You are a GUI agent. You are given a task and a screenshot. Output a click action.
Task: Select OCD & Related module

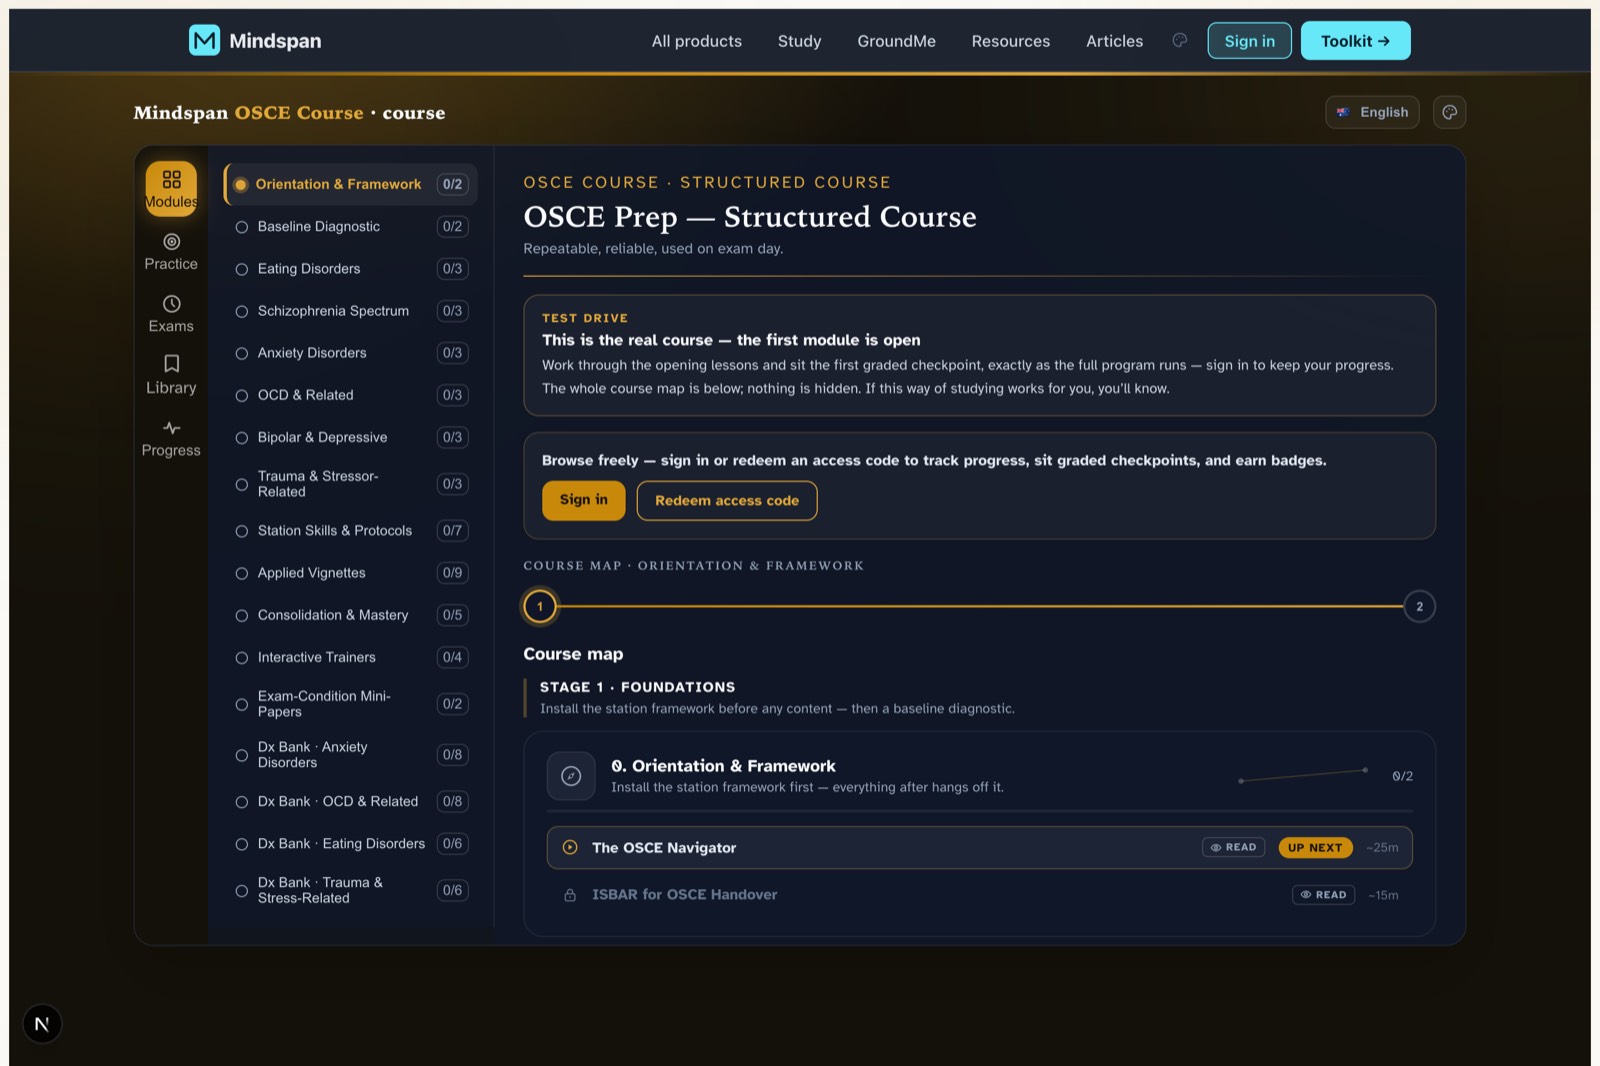tap(350, 395)
